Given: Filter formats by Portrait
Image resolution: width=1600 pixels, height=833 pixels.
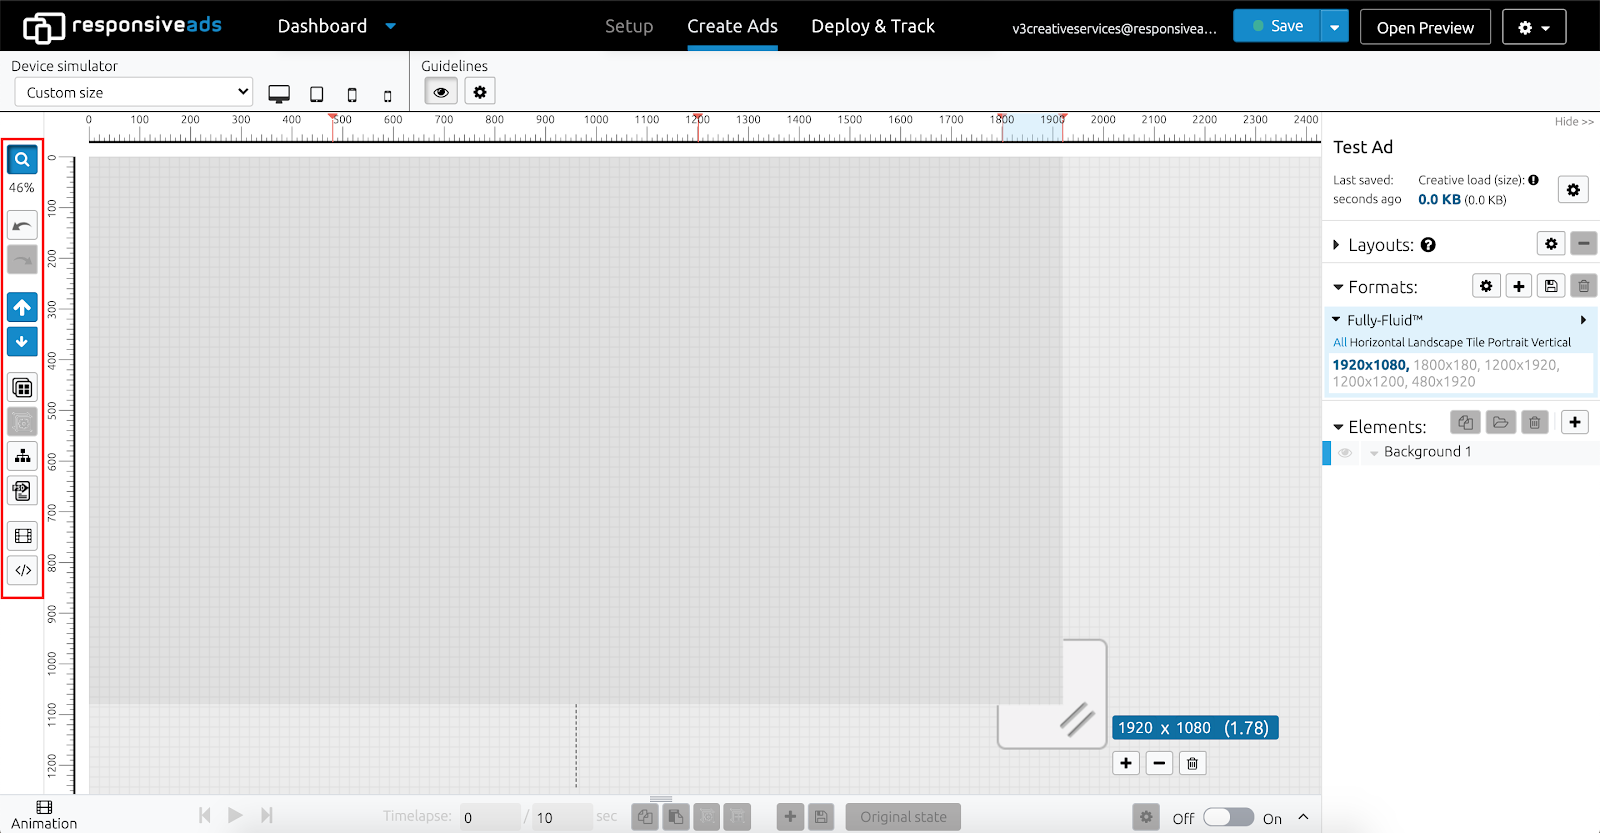Looking at the screenshot, I should point(1508,342).
